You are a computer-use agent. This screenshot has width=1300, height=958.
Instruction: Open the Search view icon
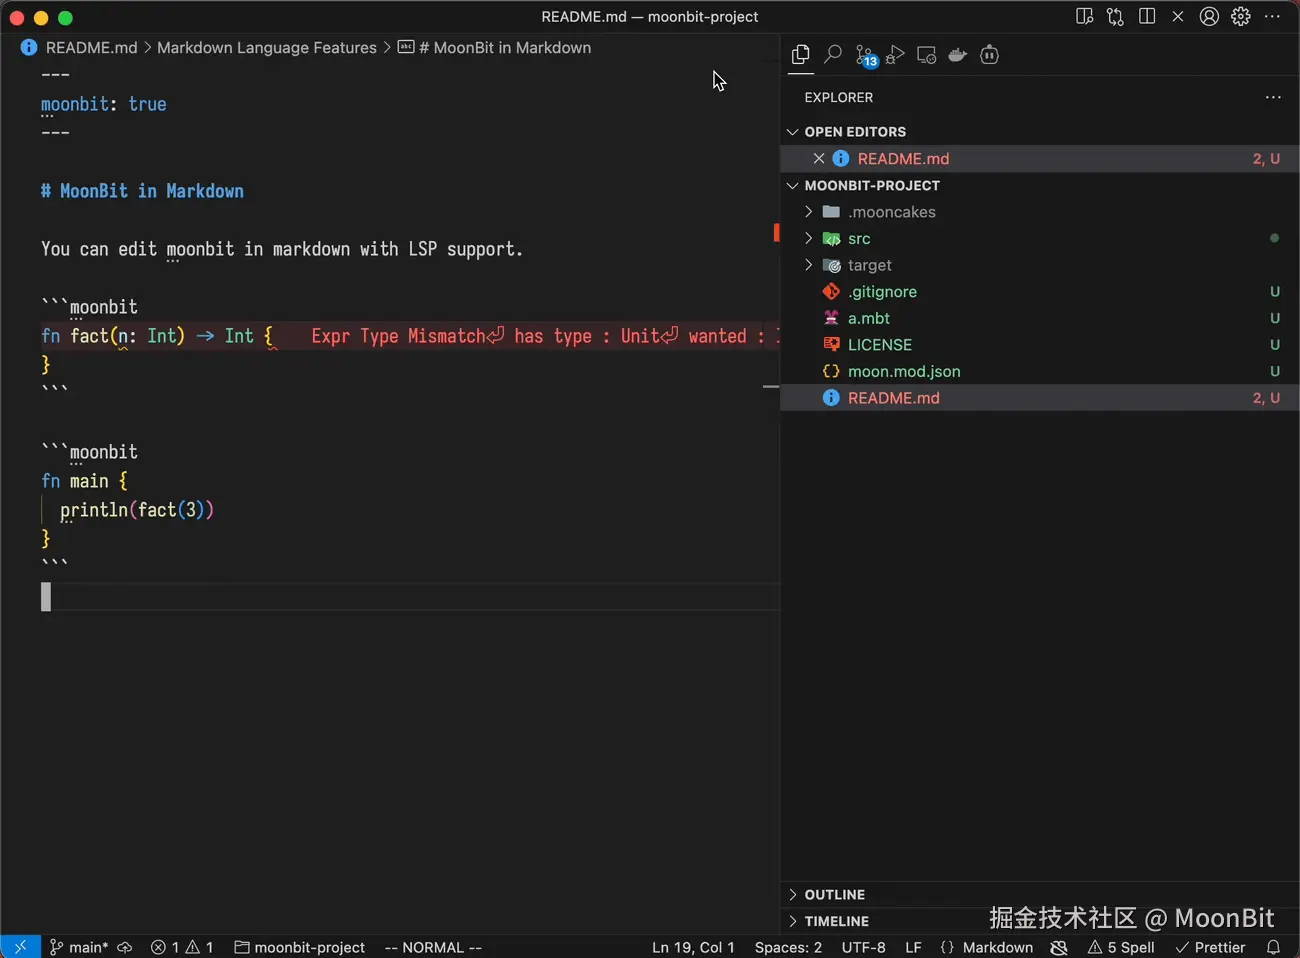coord(832,55)
